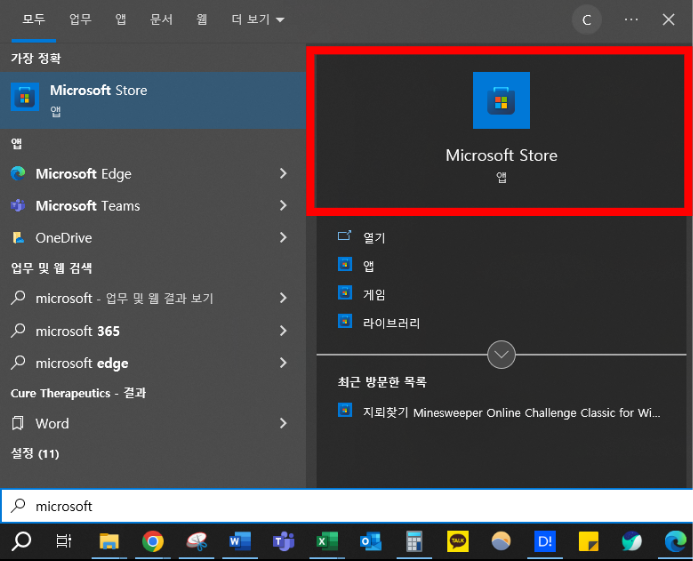This screenshot has height=561, width=693.
Task: Switch to the 문서 tab
Action: pyautogui.click(x=161, y=19)
